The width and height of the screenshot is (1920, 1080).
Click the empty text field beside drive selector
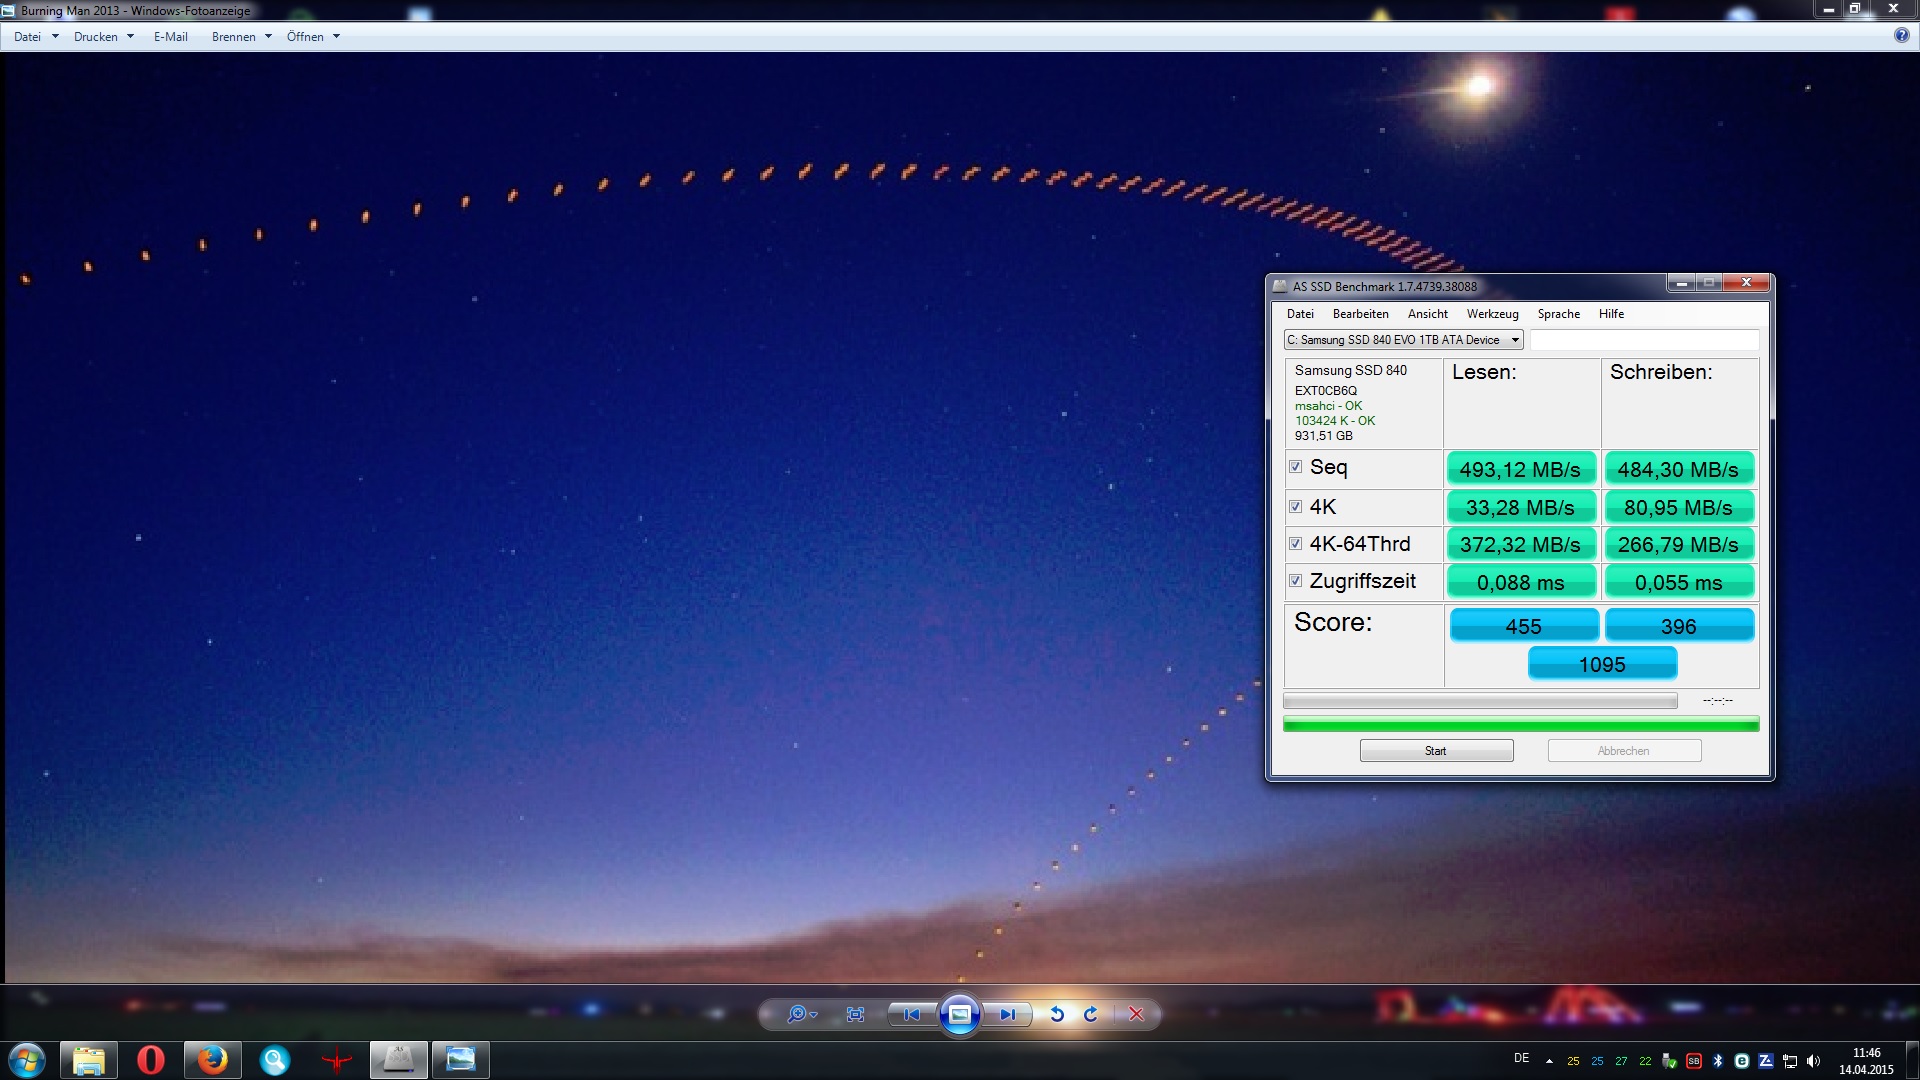click(1644, 340)
